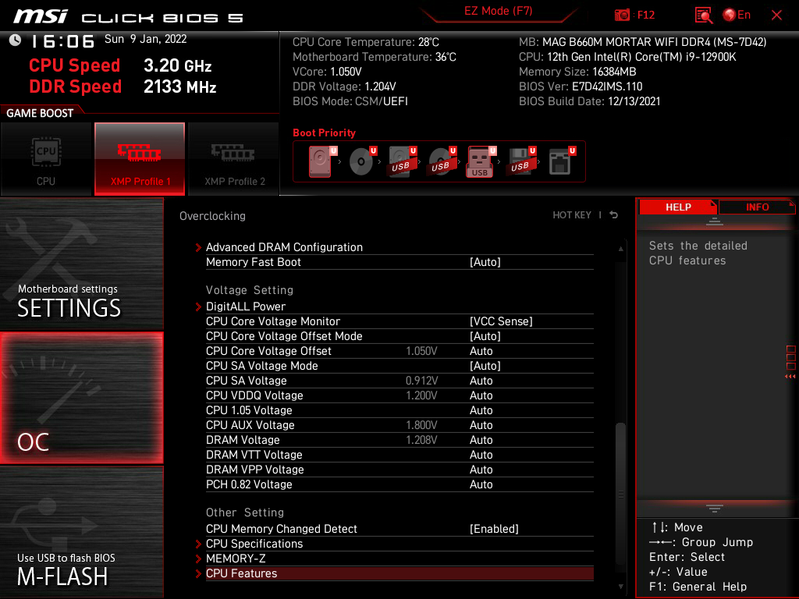This screenshot has height=599, width=799.
Task: Edit the PCH 0.82 Voltage Auto field
Action: [481, 484]
